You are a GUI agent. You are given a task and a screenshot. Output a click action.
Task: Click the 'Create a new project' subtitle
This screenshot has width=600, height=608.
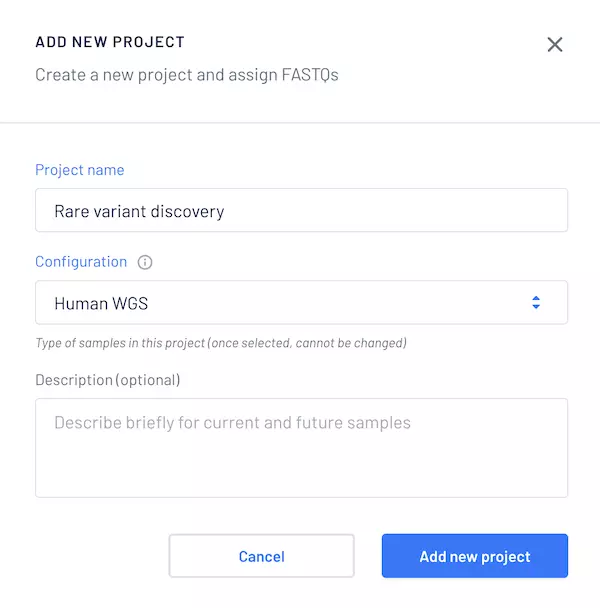(120, 75)
